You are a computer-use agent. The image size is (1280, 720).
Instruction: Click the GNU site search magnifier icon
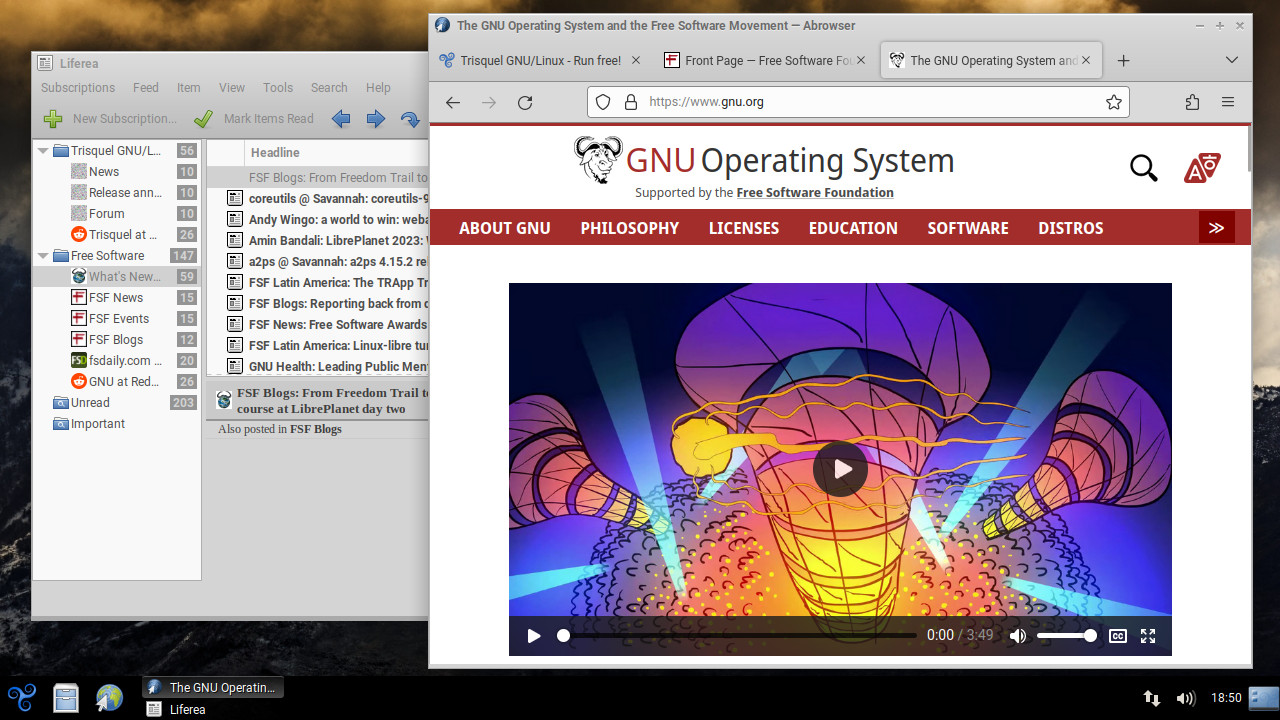[1143, 168]
